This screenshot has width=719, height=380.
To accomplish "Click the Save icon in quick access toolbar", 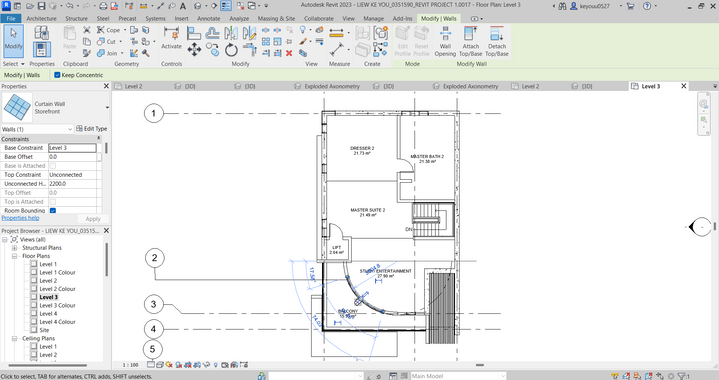I will pyautogui.click(x=42, y=6).
